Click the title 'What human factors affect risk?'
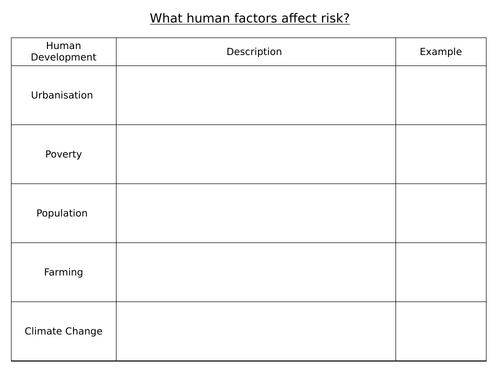Viewport: 500px width, 375px height. pyautogui.click(x=250, y=18)
